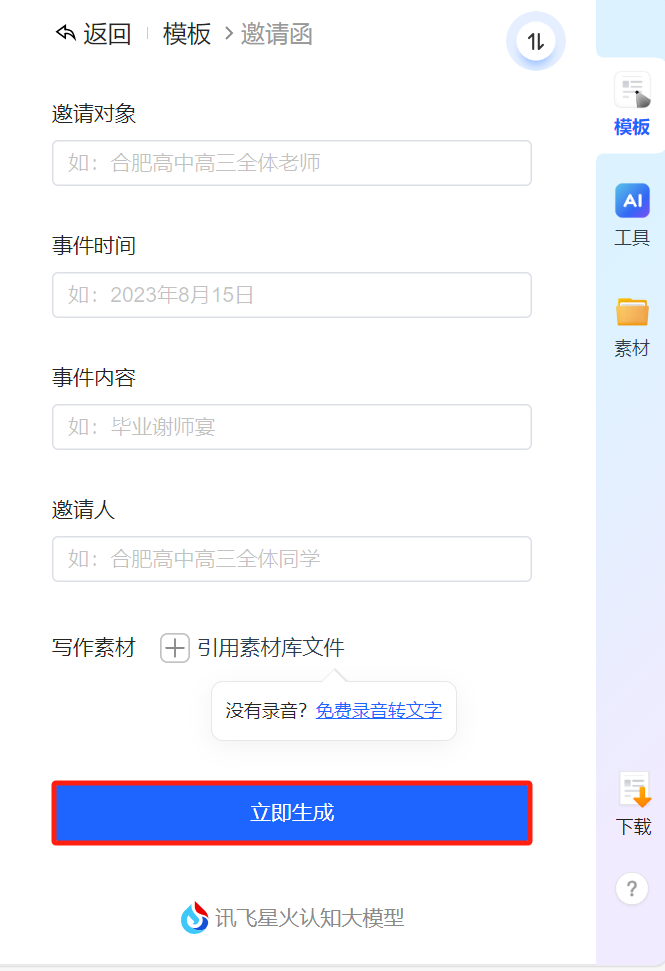
Task: Click the 讯飞星火认知大模型 footer text
Action: pos(310,918)
